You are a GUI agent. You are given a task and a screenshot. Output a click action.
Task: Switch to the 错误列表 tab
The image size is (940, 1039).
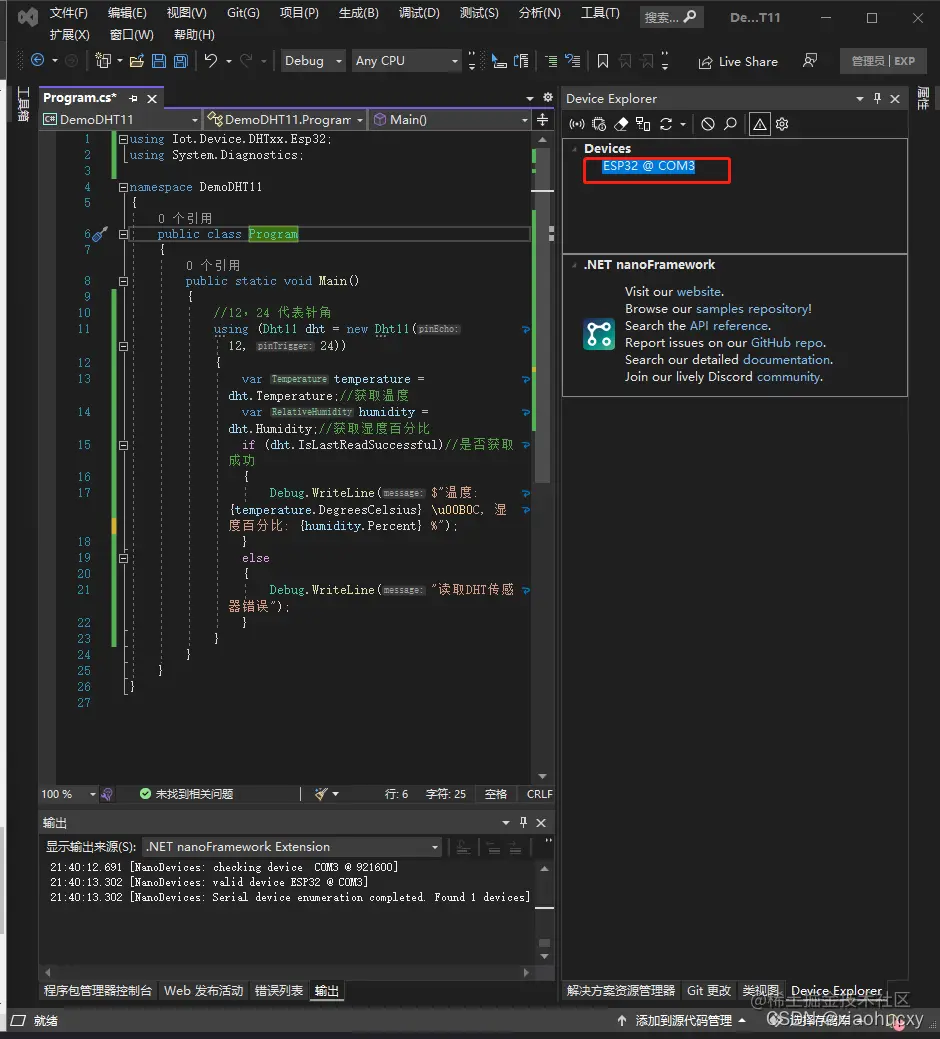pyautogui.click(x=279, y=991)
